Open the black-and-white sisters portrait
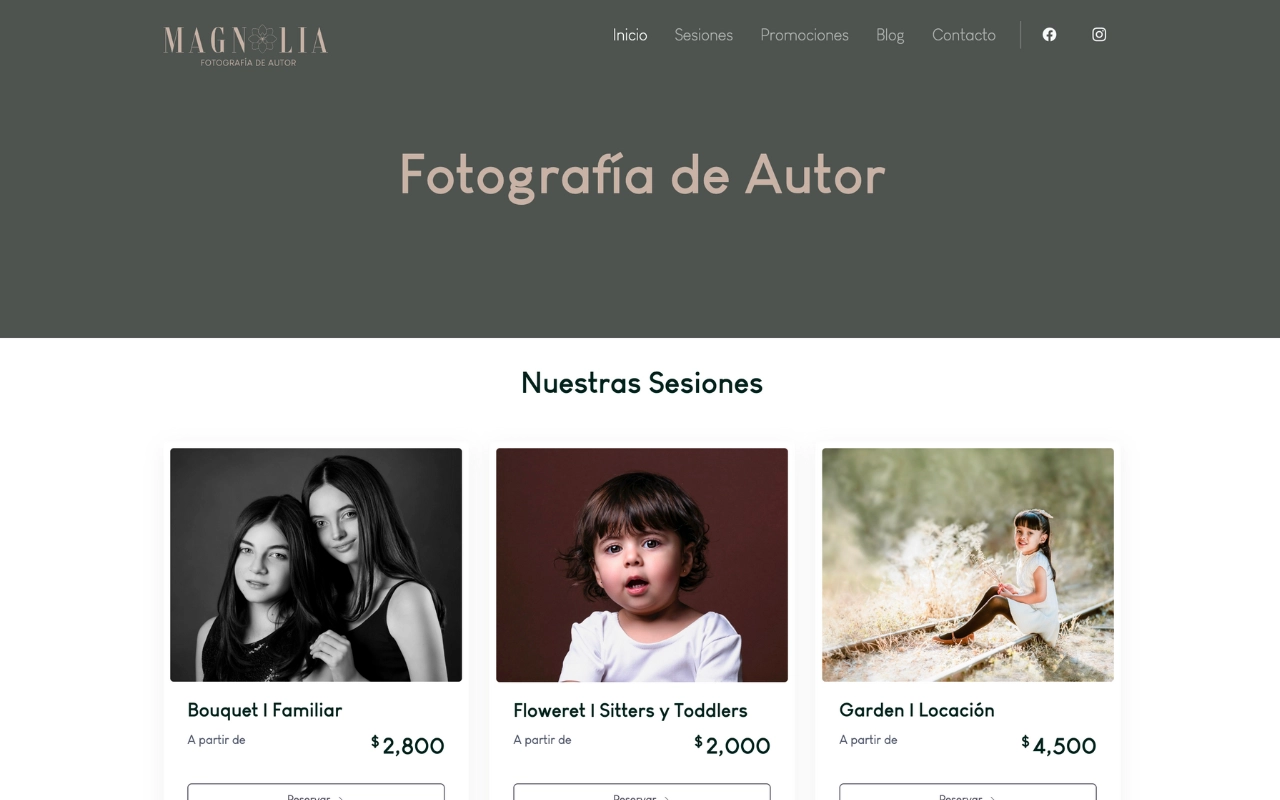 [316, 565]
